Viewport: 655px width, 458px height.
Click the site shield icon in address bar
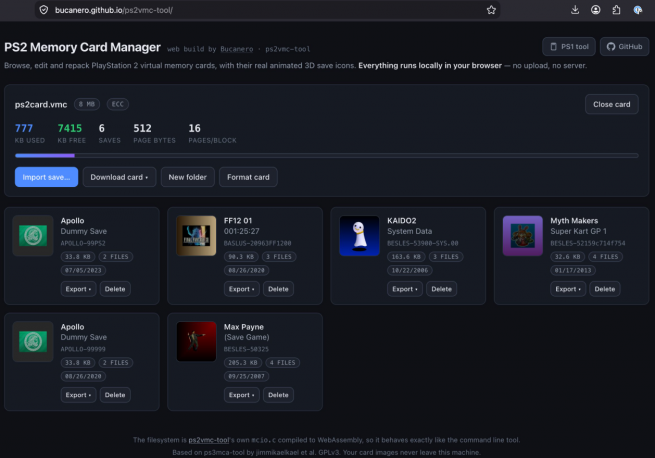(44, 10)
